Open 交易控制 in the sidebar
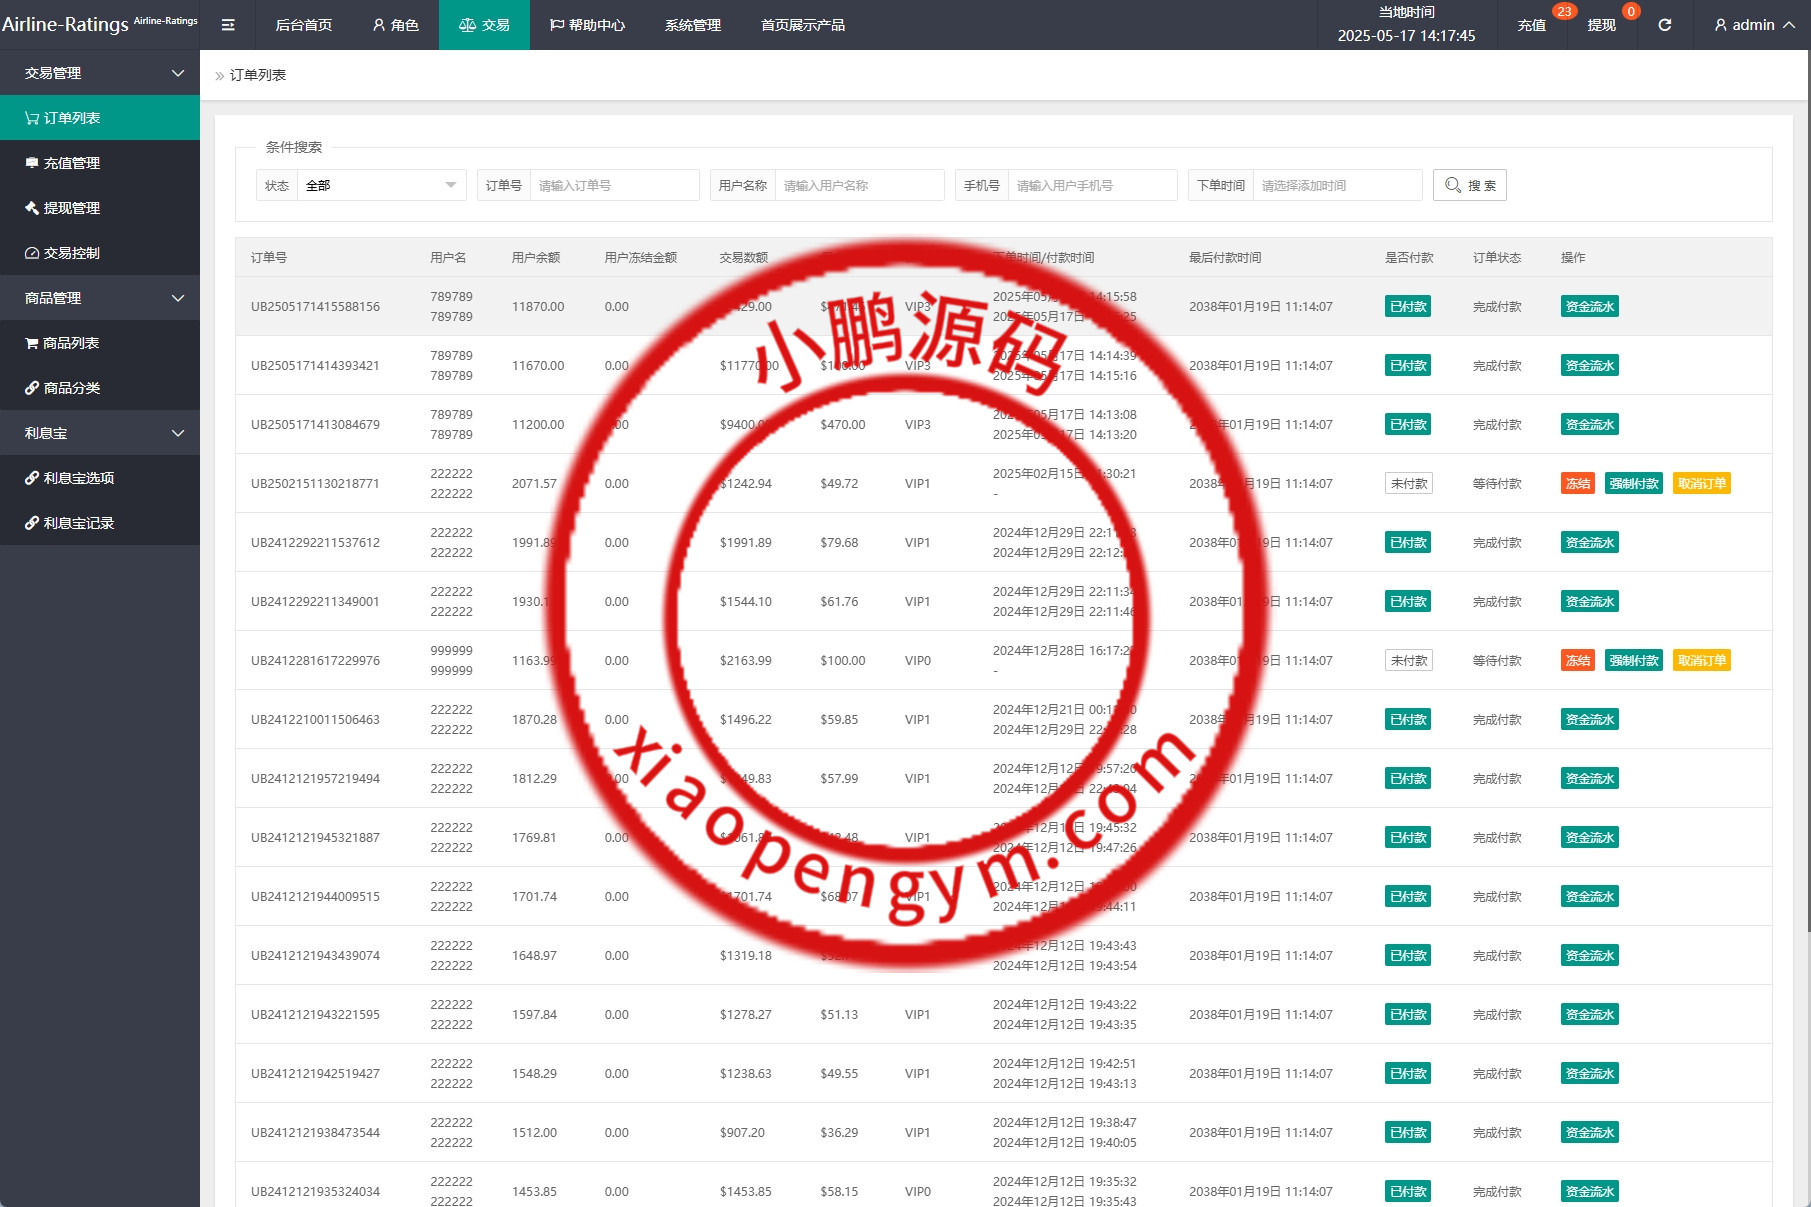This screenshot has height=1207, width=1811. pos(71,253)
